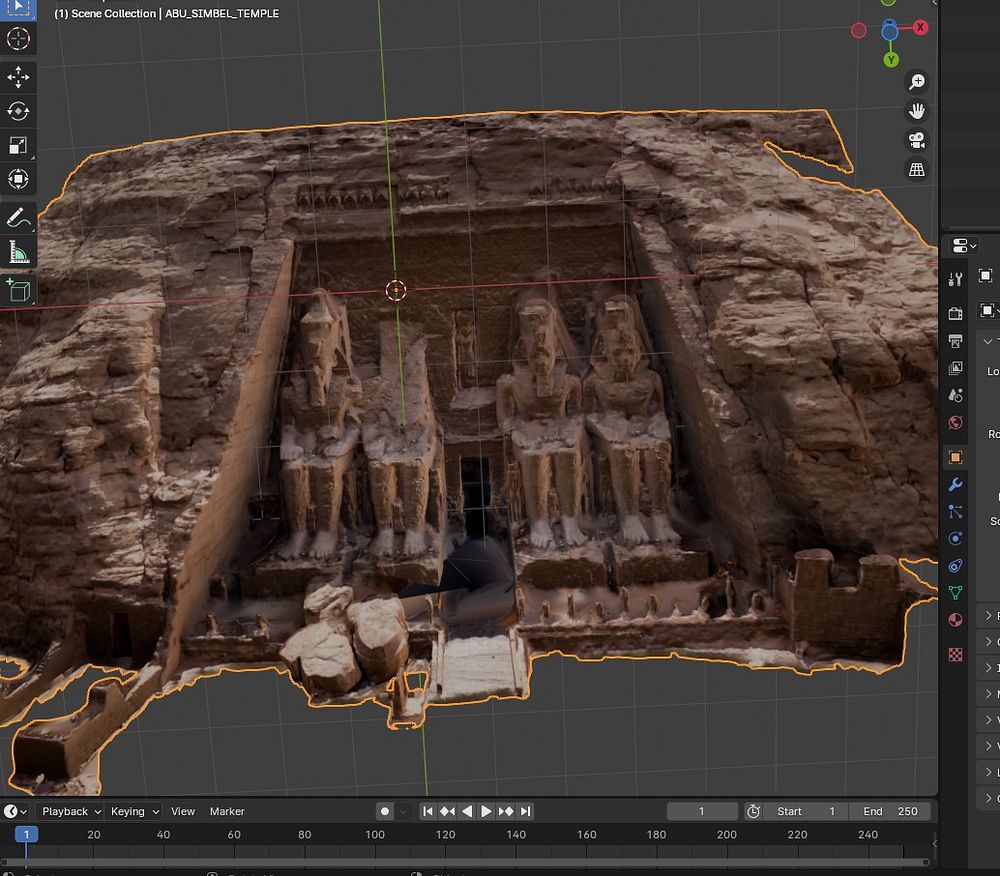Pick the Scale tool
1000x876 pixels.
point(18,145)
